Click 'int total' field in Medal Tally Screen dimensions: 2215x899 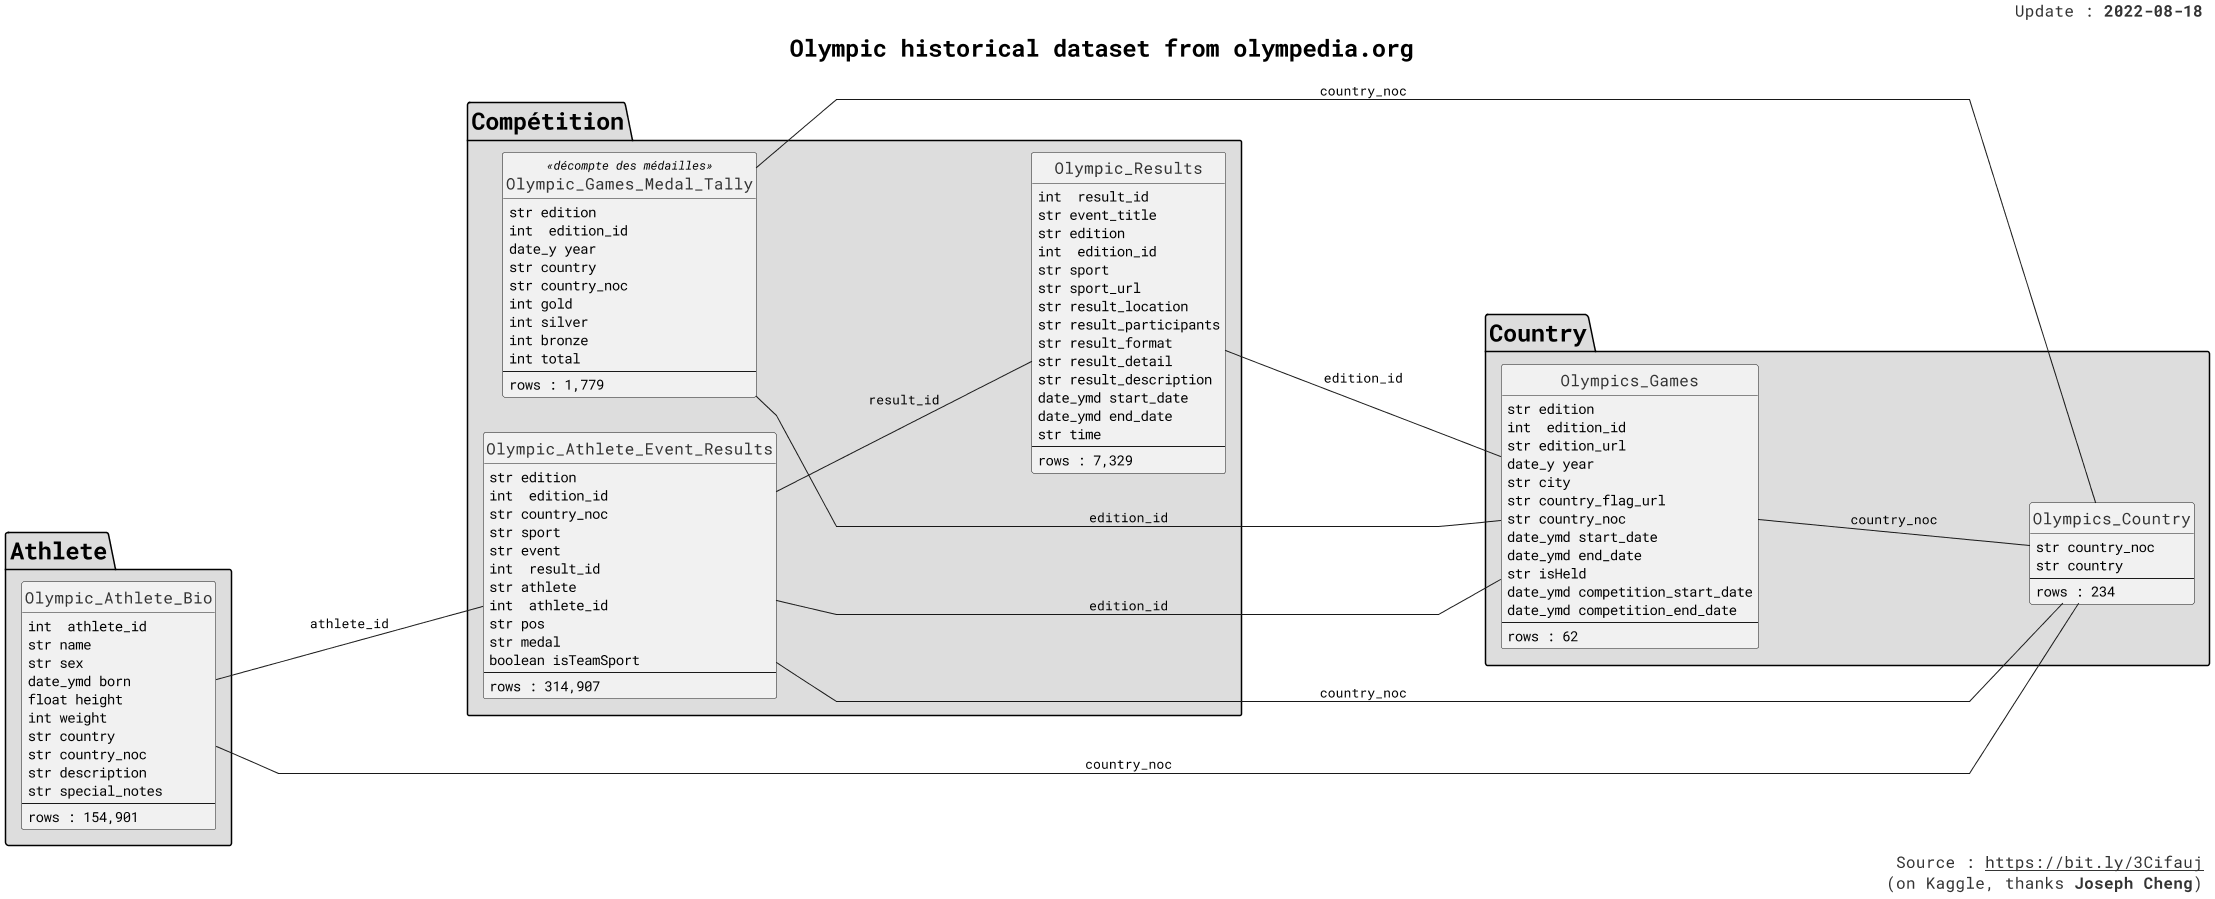click(x=544, y=359)
